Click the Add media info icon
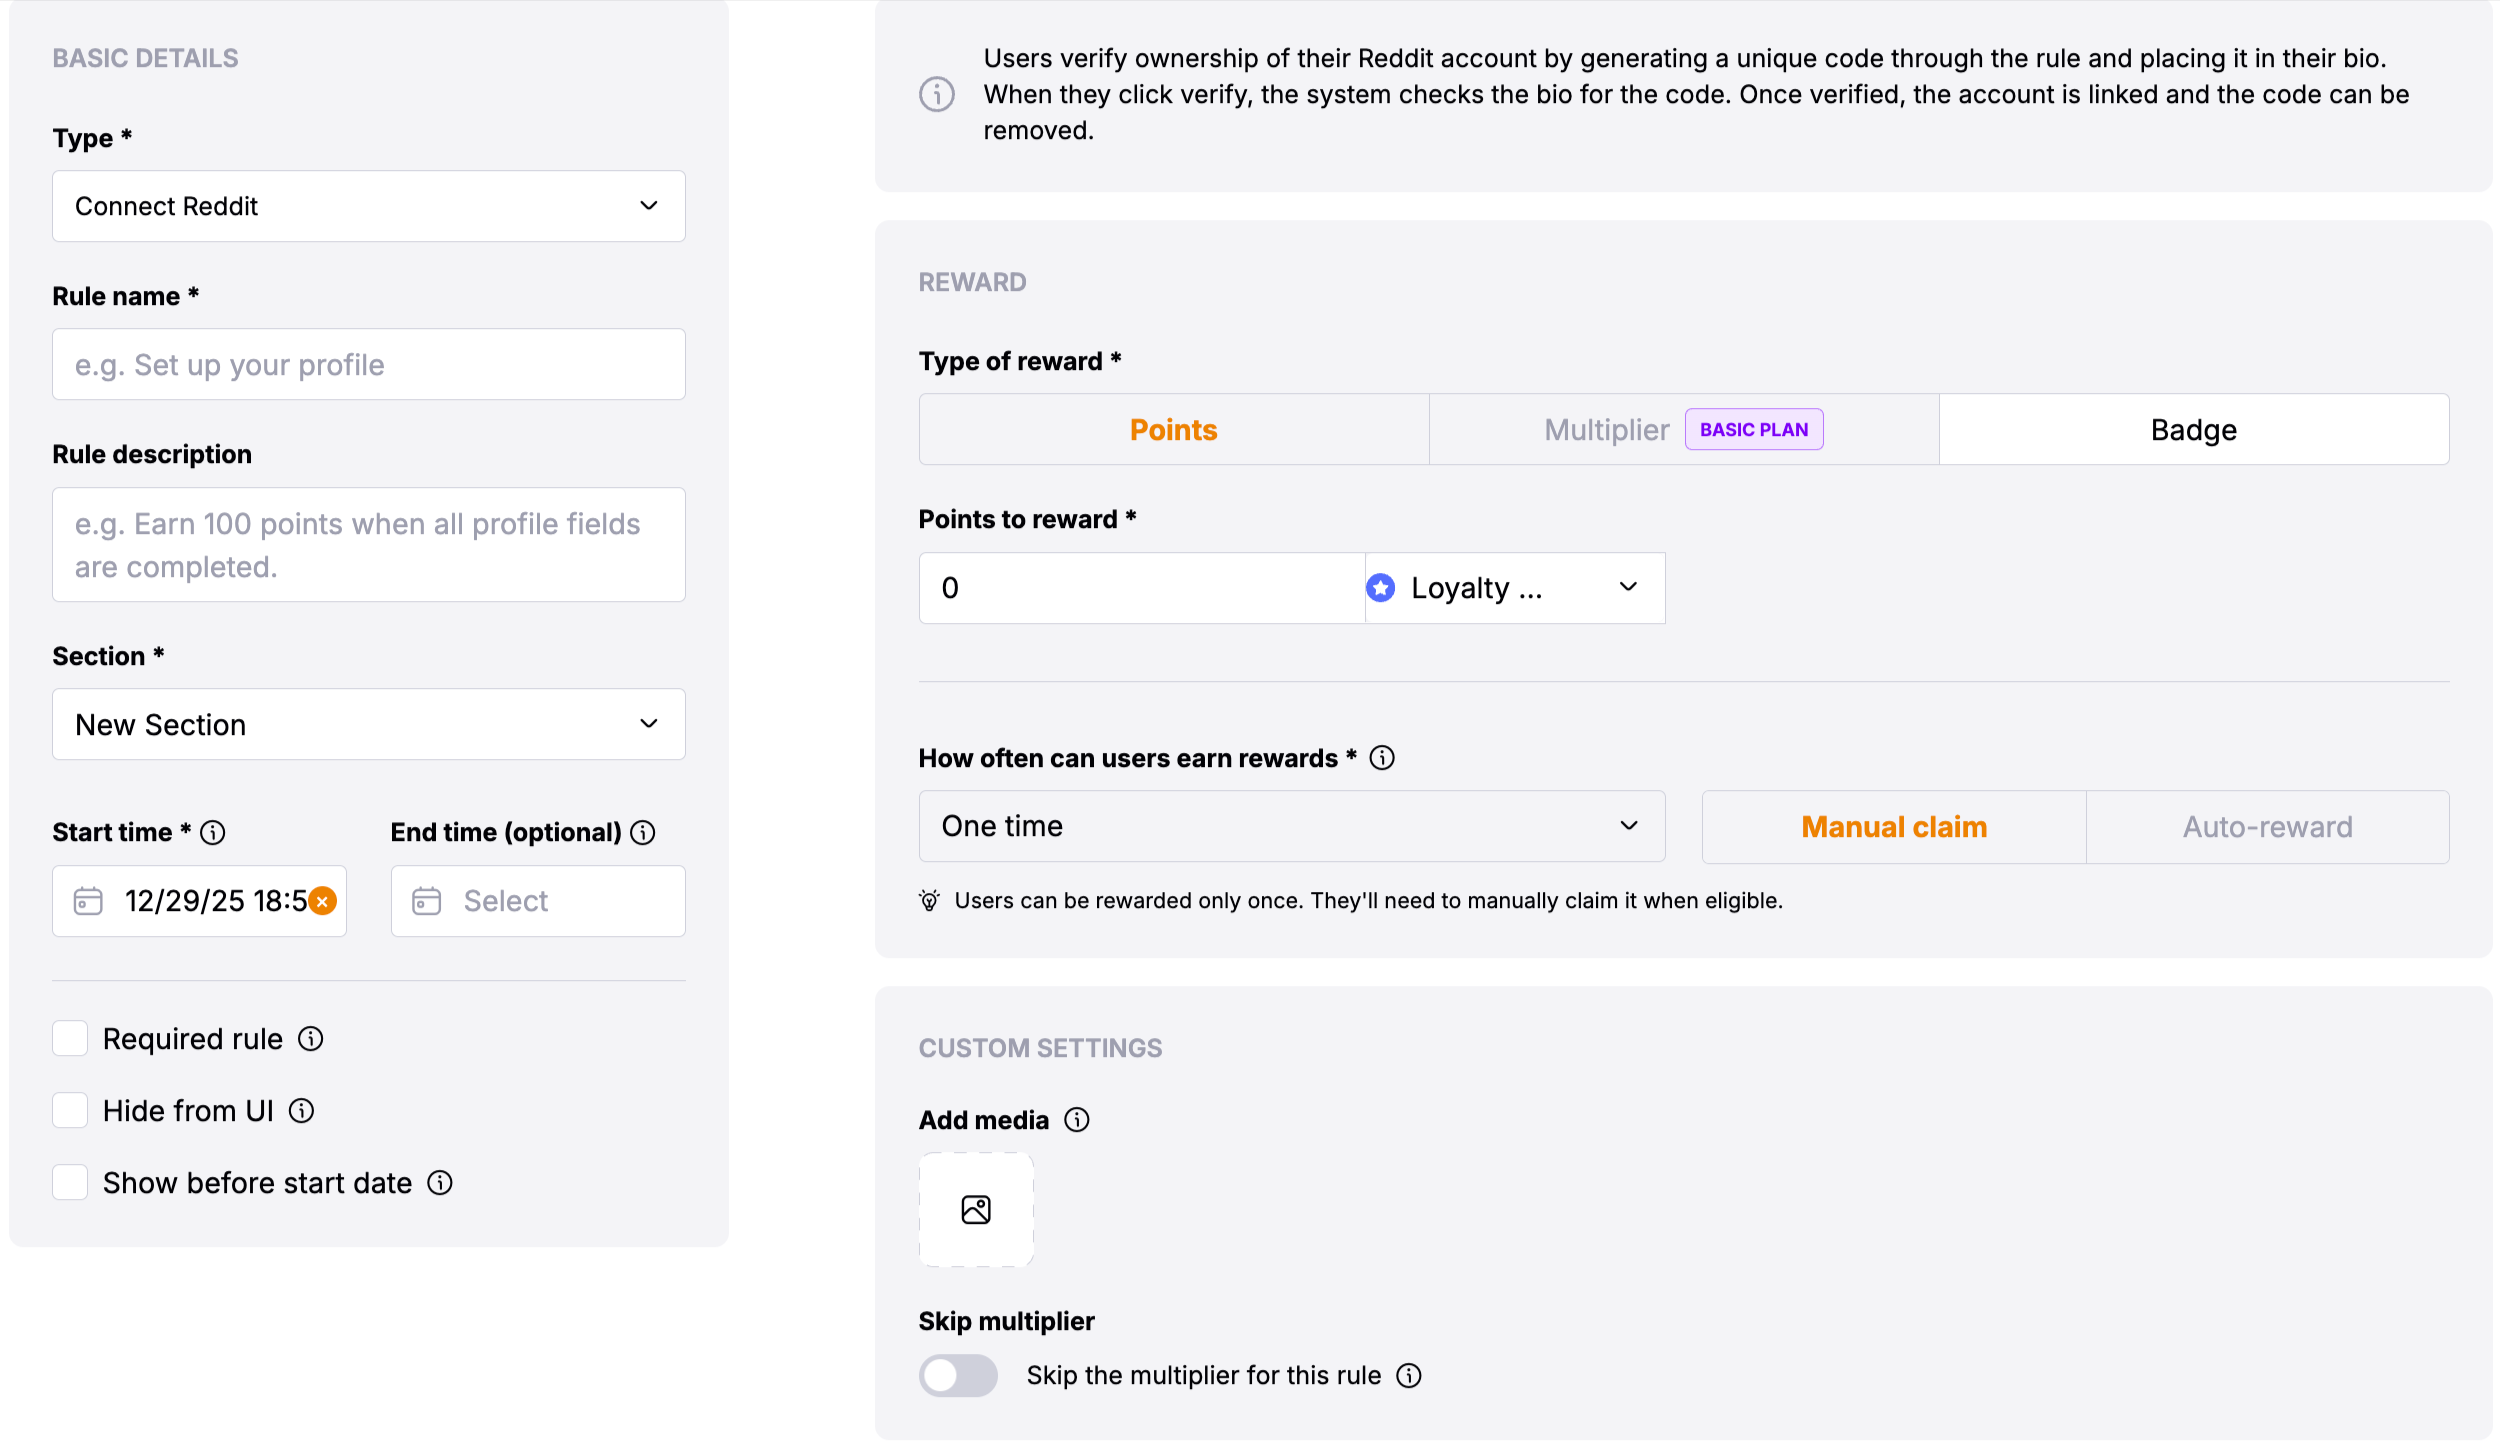This screenshot has width=2500, height=1445. coord(1077,1120)
